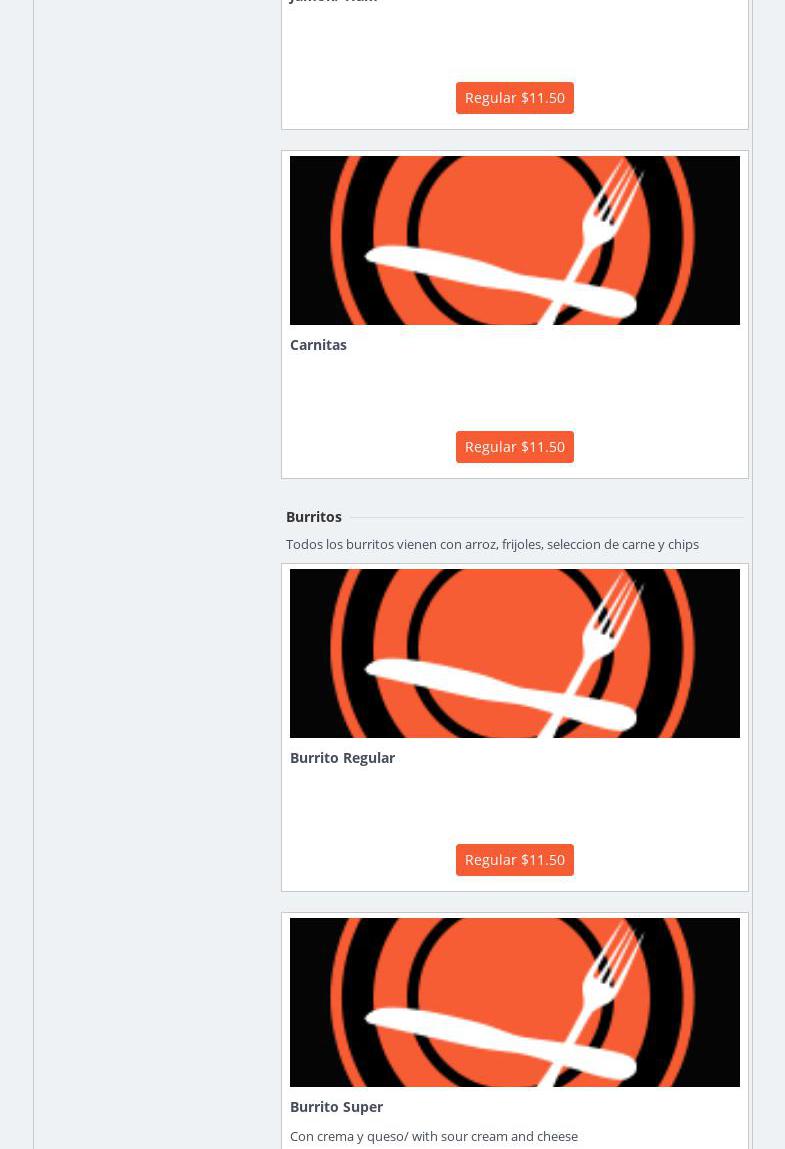Click Burrito Super's sour cream and cheese description

click(x=433, y=1137)
